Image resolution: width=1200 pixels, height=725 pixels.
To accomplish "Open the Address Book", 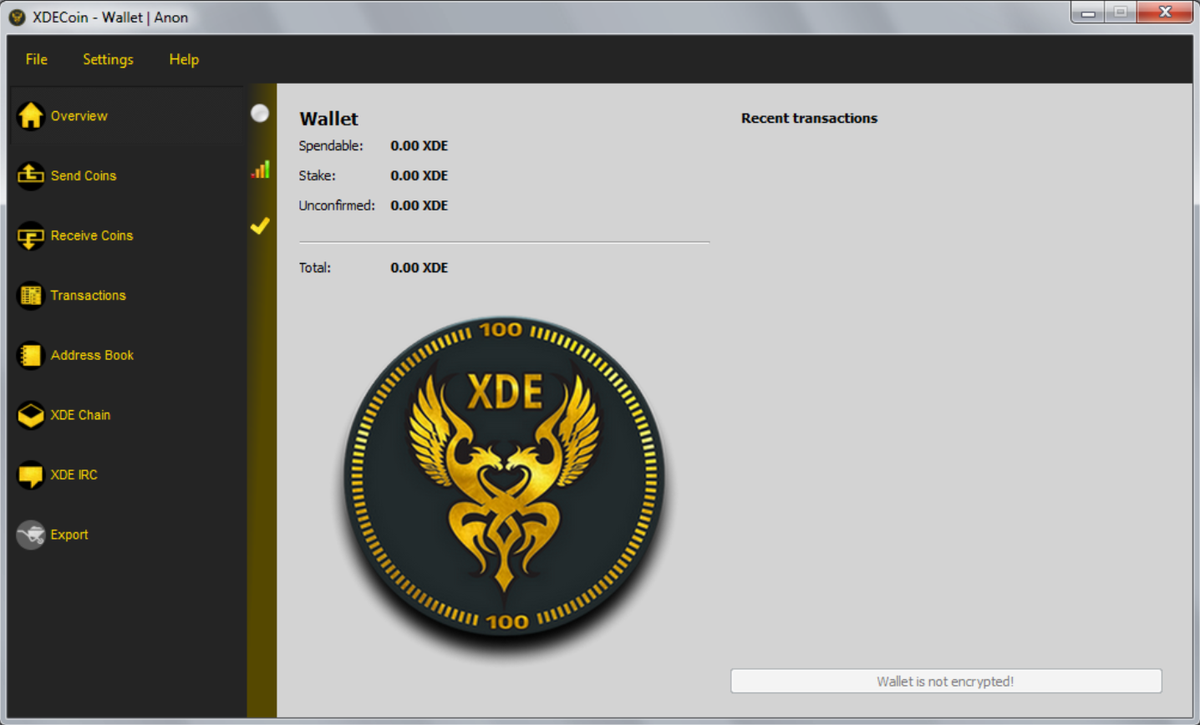I will click(x=28, y=355).
